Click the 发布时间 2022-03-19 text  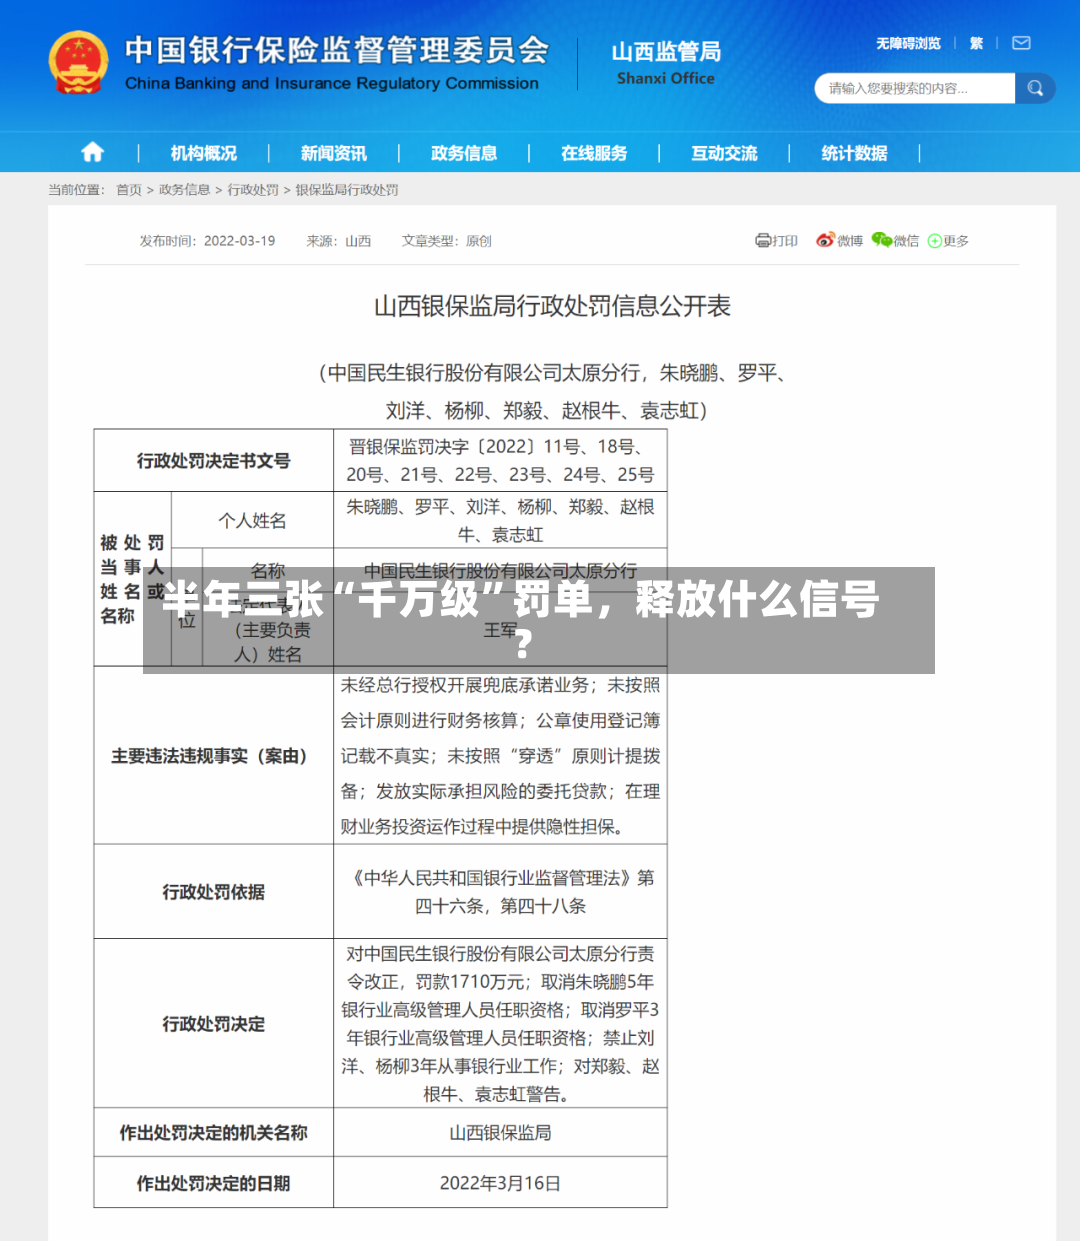(x=207, y=240)
